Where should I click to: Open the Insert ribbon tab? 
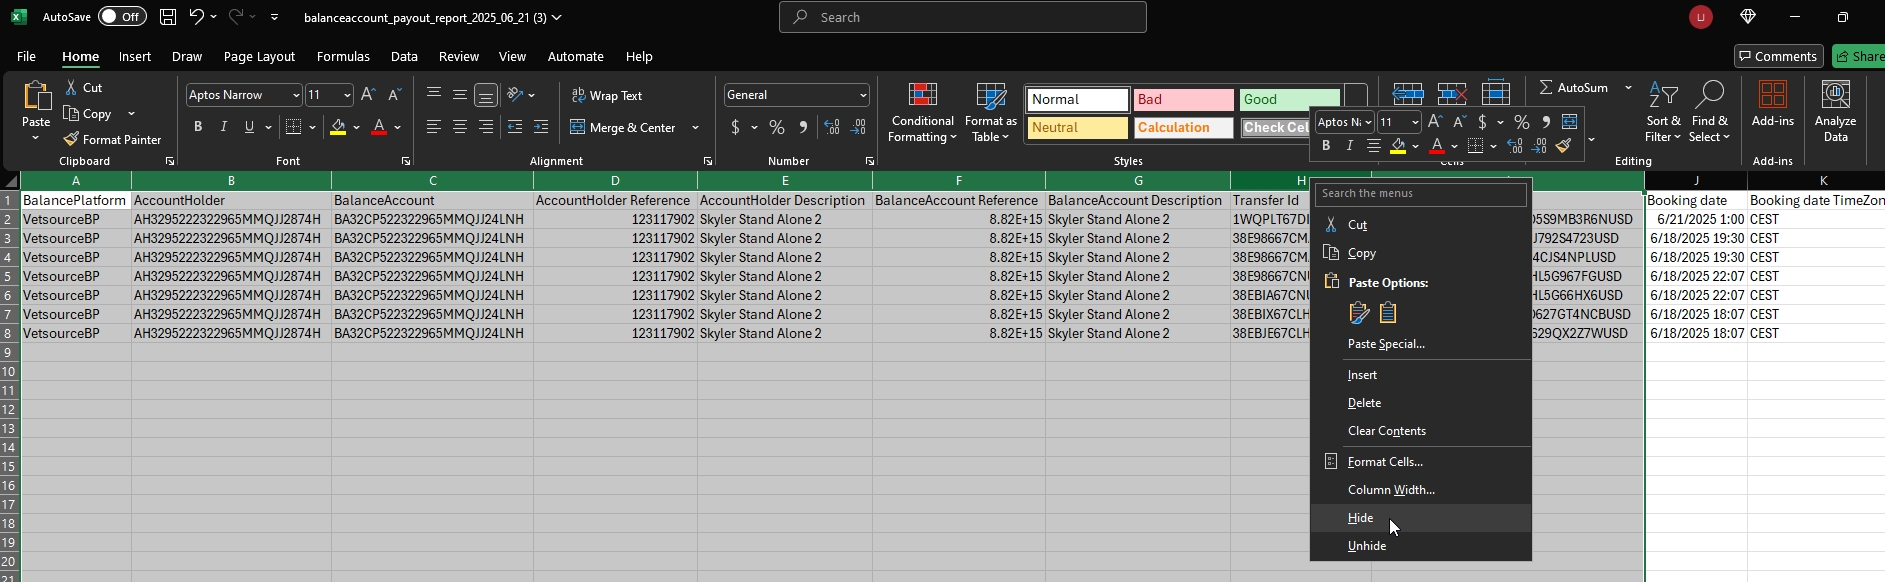135,57
